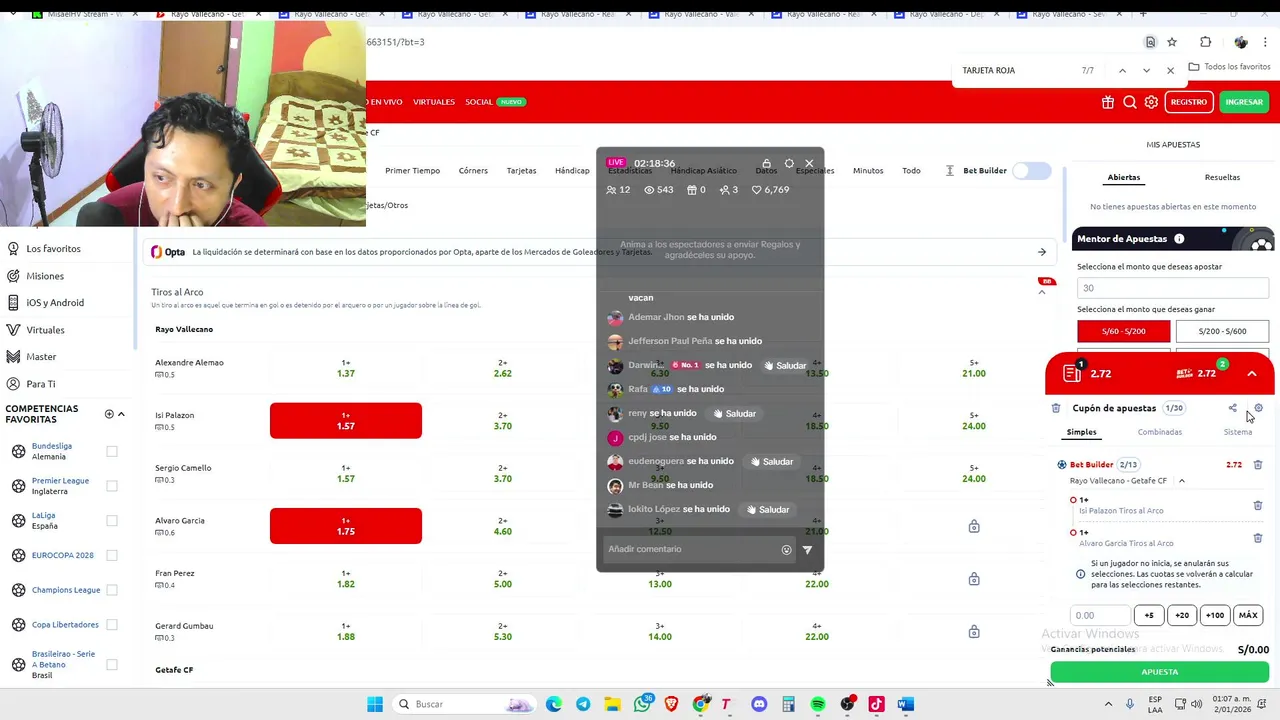Click the stake amount input field
Image resolution: width=1280 pixels, height=720 pixels.
pyautogui.click(x=1100, y=615)
